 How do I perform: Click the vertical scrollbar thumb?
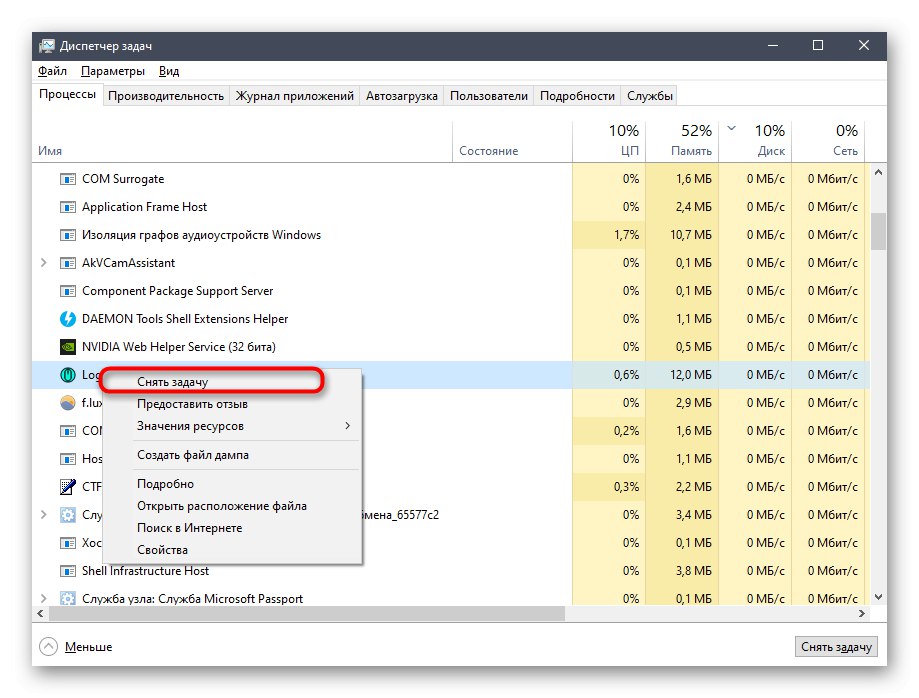click(879, 230)
